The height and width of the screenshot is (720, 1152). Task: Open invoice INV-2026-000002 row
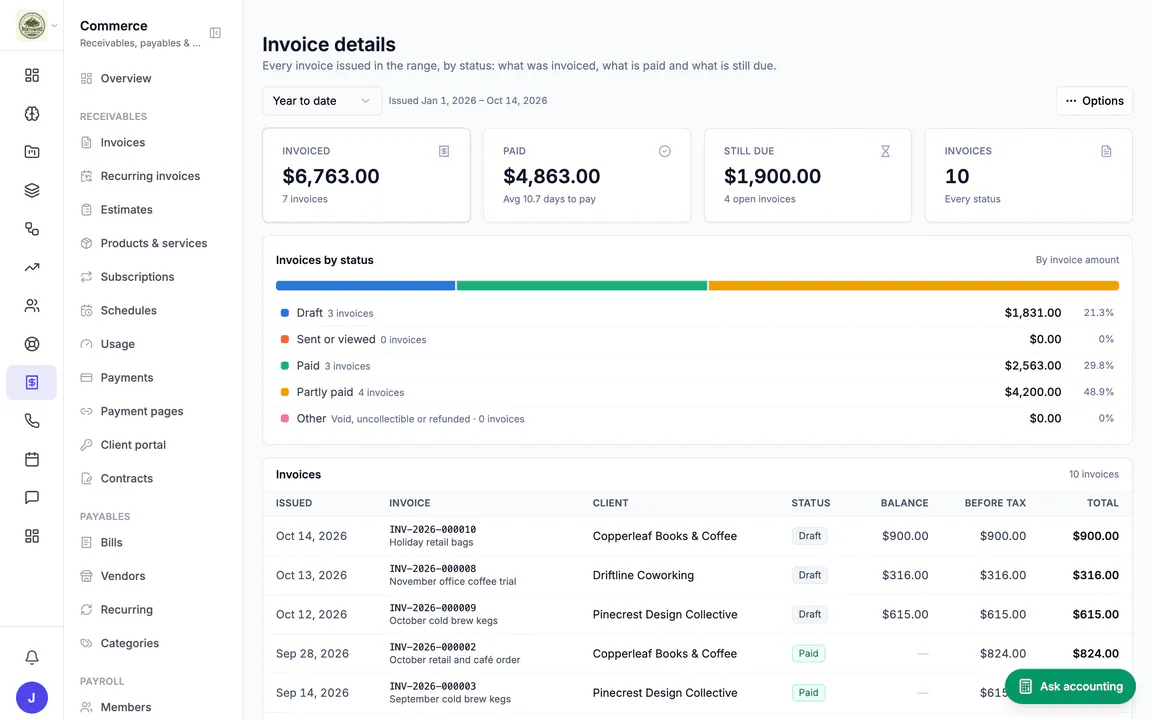click(x=697, y=654)
